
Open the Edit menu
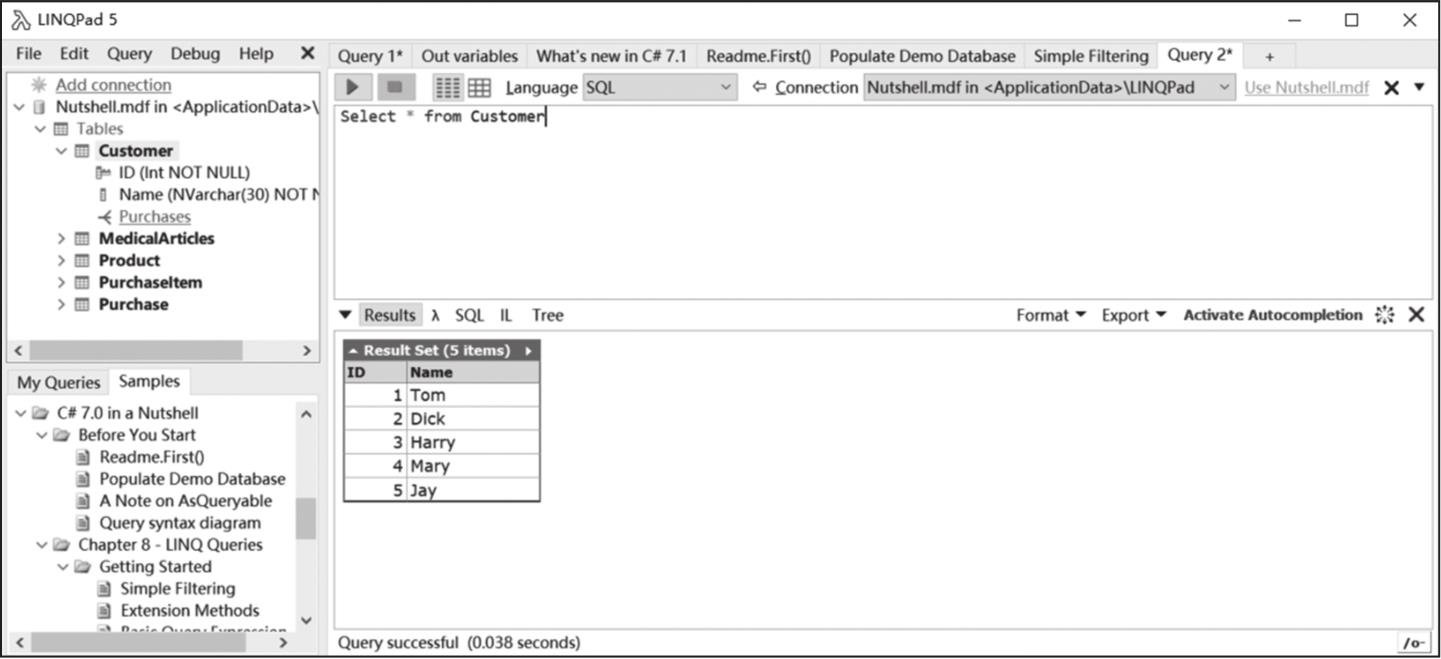tap(74, 53)
